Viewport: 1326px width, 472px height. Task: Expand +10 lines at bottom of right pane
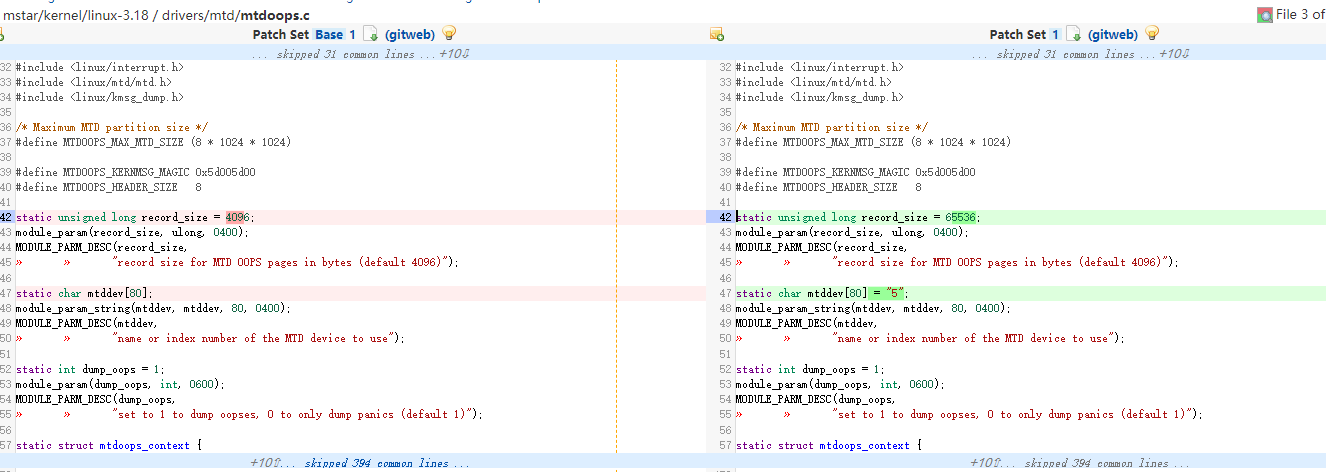pyautogui.click(x=984, y=463)
